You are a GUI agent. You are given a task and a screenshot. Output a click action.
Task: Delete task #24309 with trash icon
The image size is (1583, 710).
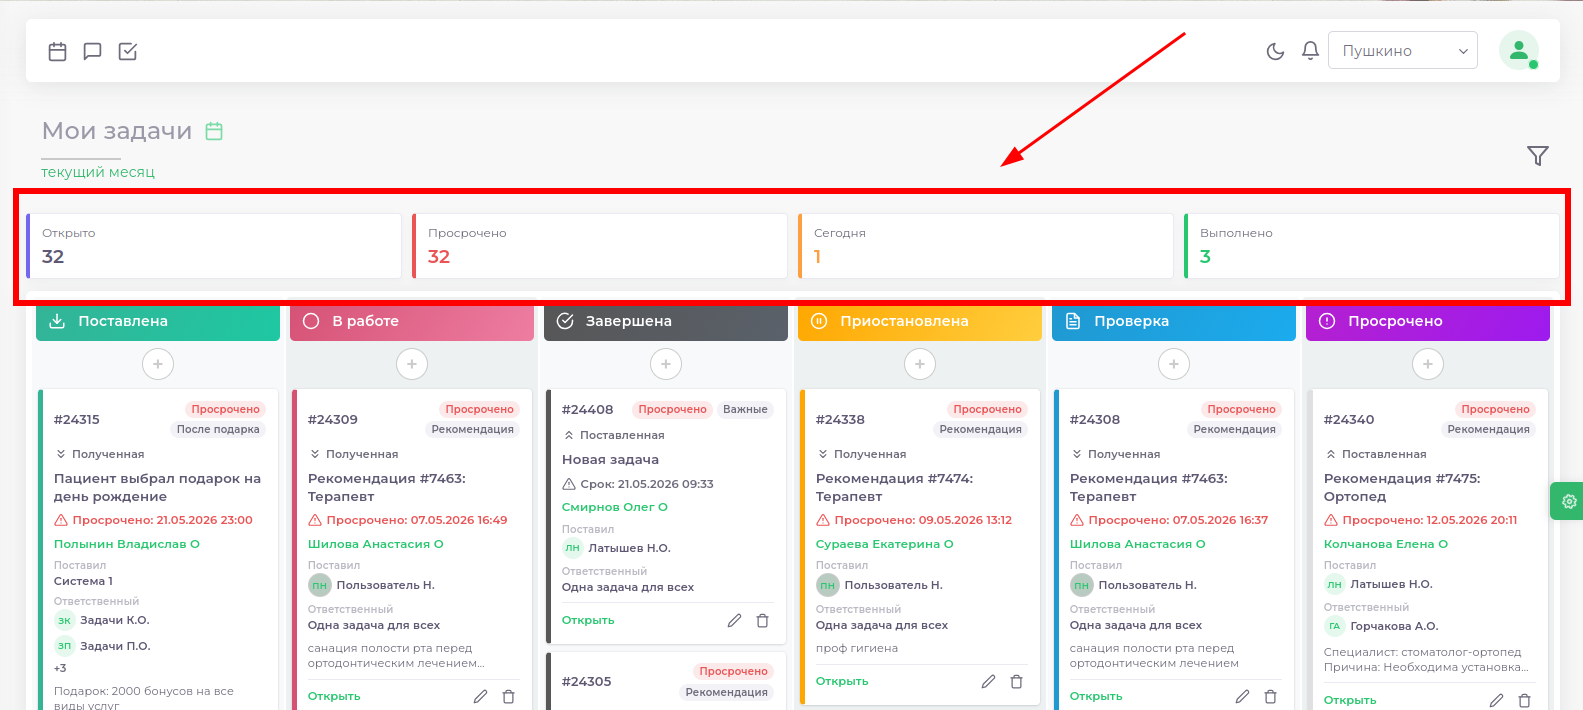(508, 696)
